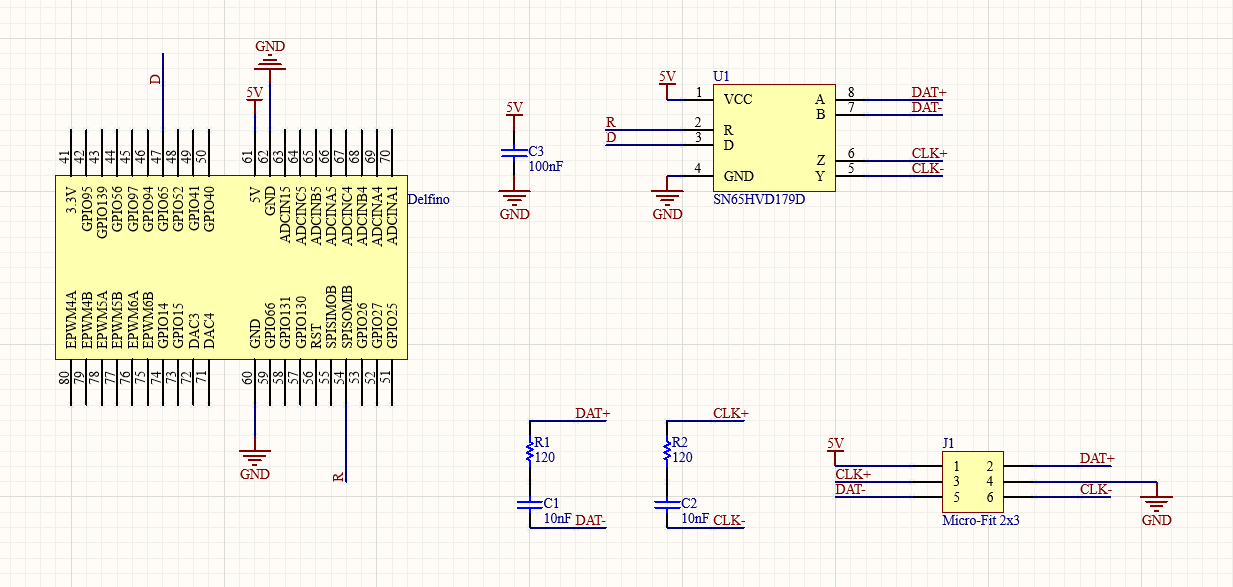Screen dimensions: 1233x587
Task: Click the yellow Delfino component body
Action: pos(230,268)
